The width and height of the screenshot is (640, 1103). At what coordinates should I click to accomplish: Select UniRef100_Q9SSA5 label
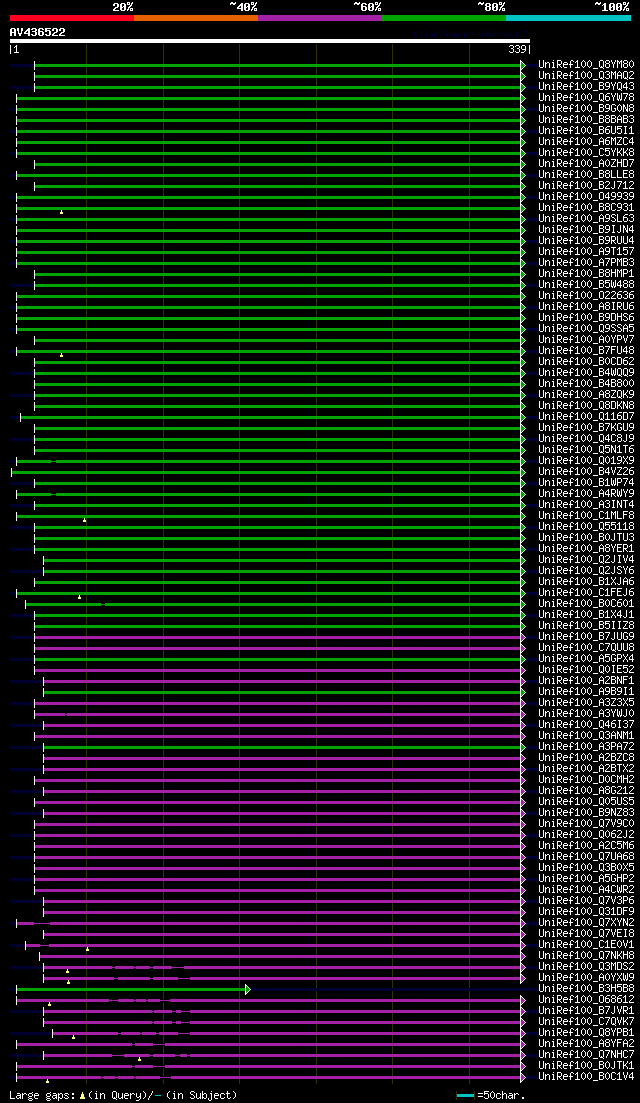(586, 329)
